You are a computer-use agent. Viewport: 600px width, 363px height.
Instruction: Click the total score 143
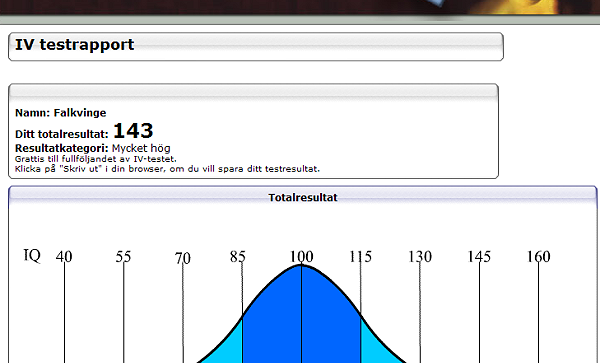coord(133,131)
